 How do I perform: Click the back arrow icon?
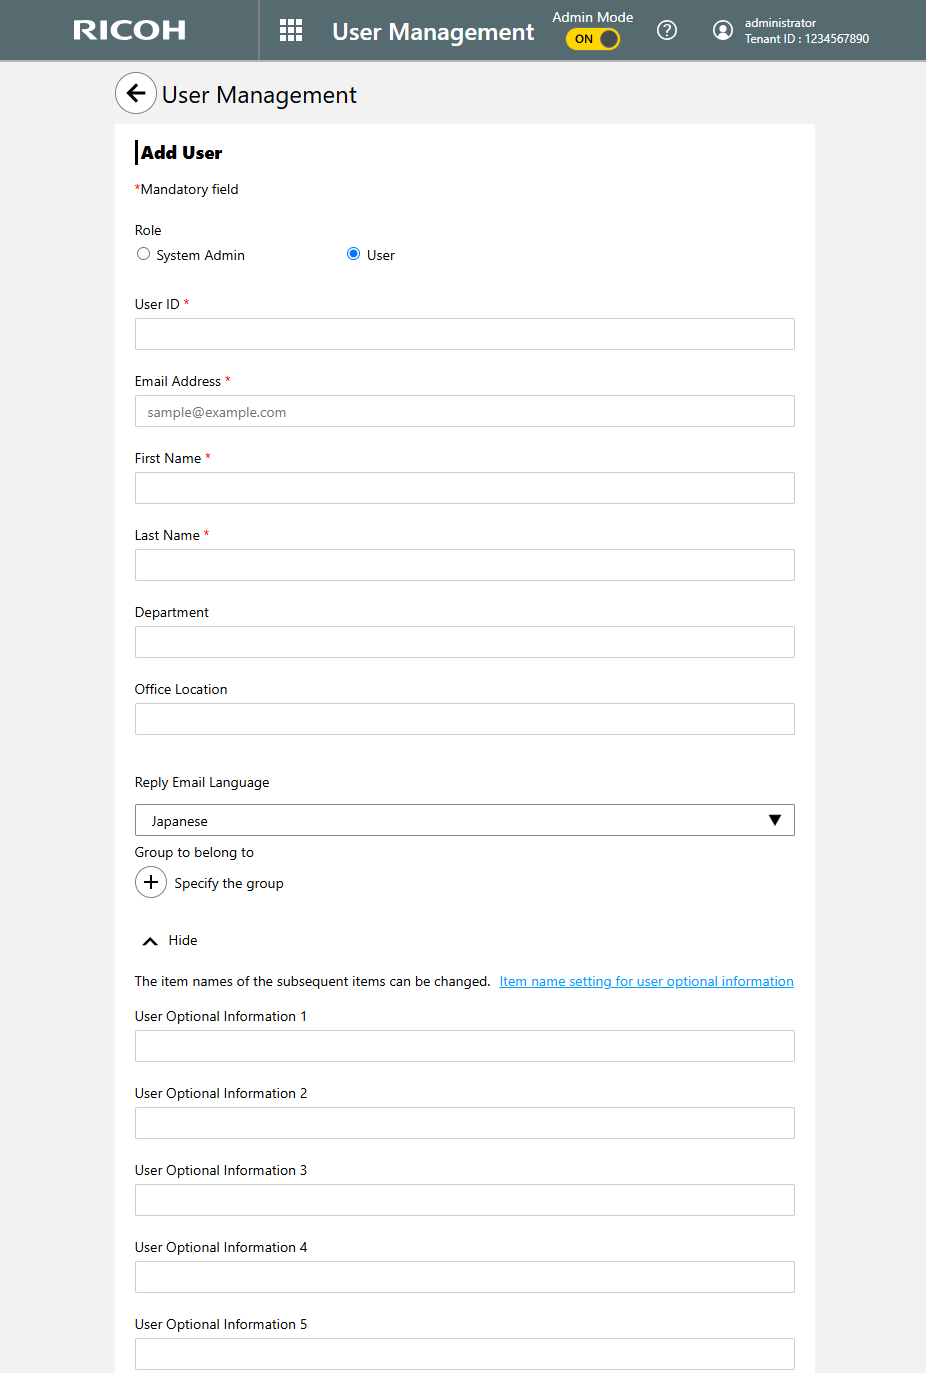136,94
